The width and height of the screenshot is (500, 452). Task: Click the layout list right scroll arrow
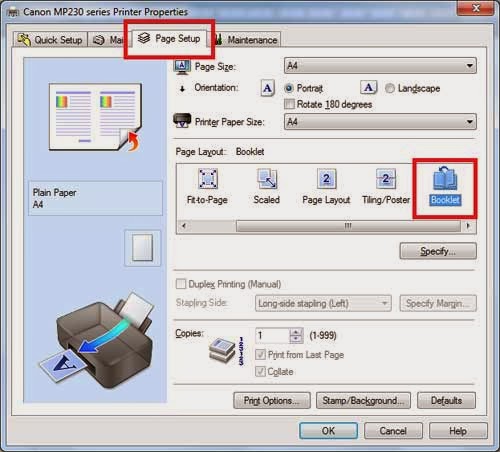click(468, 226)
